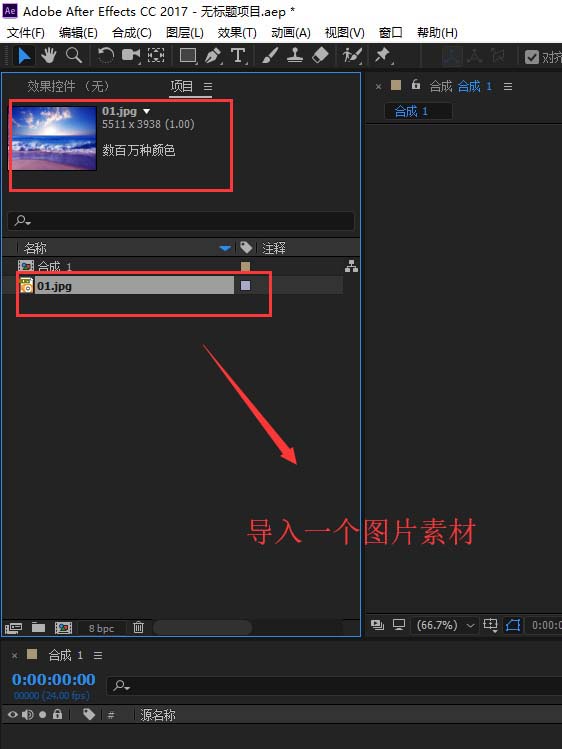Open the 动画(A) menu
The width and height of the screenshot is (562, 749).
coord(291,32)
